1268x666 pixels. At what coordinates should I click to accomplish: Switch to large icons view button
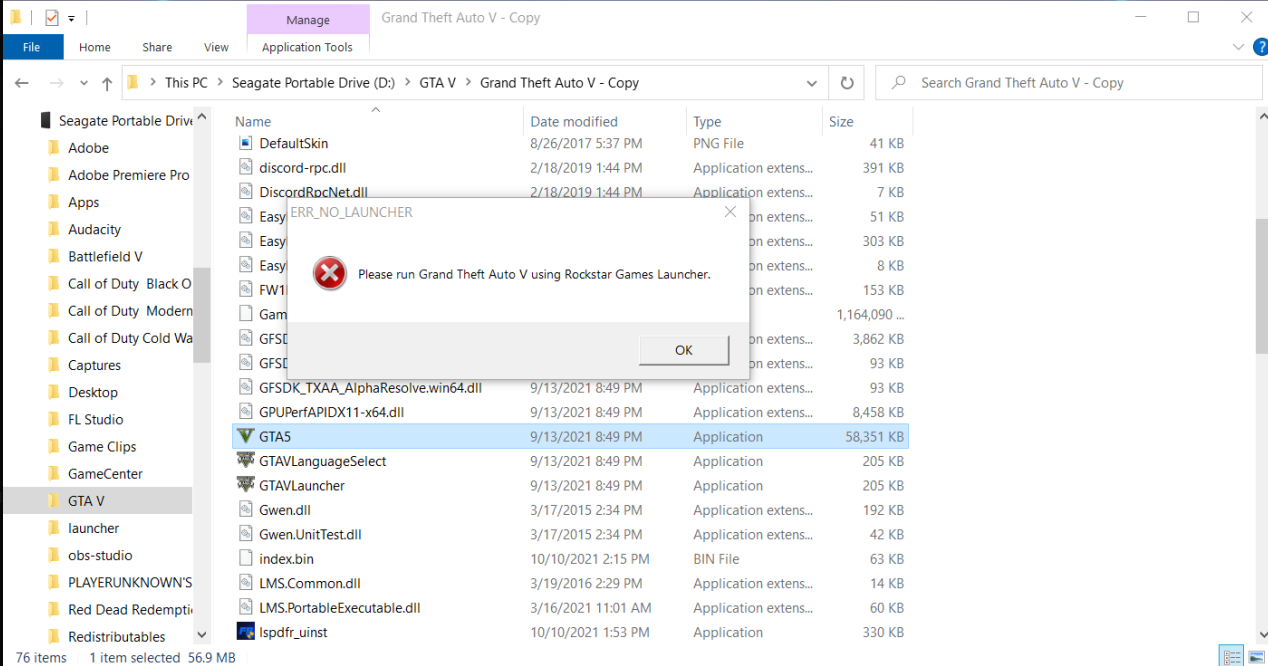pos(1256,657)
